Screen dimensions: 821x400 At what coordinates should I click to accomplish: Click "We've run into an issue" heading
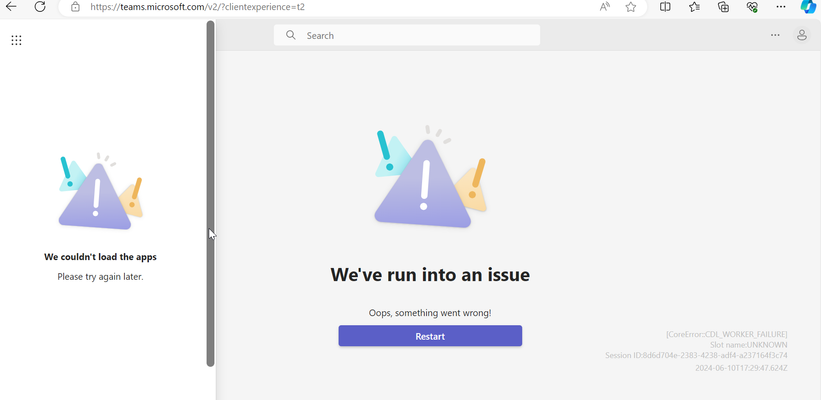pyautogui.click(x=430, y=274)
